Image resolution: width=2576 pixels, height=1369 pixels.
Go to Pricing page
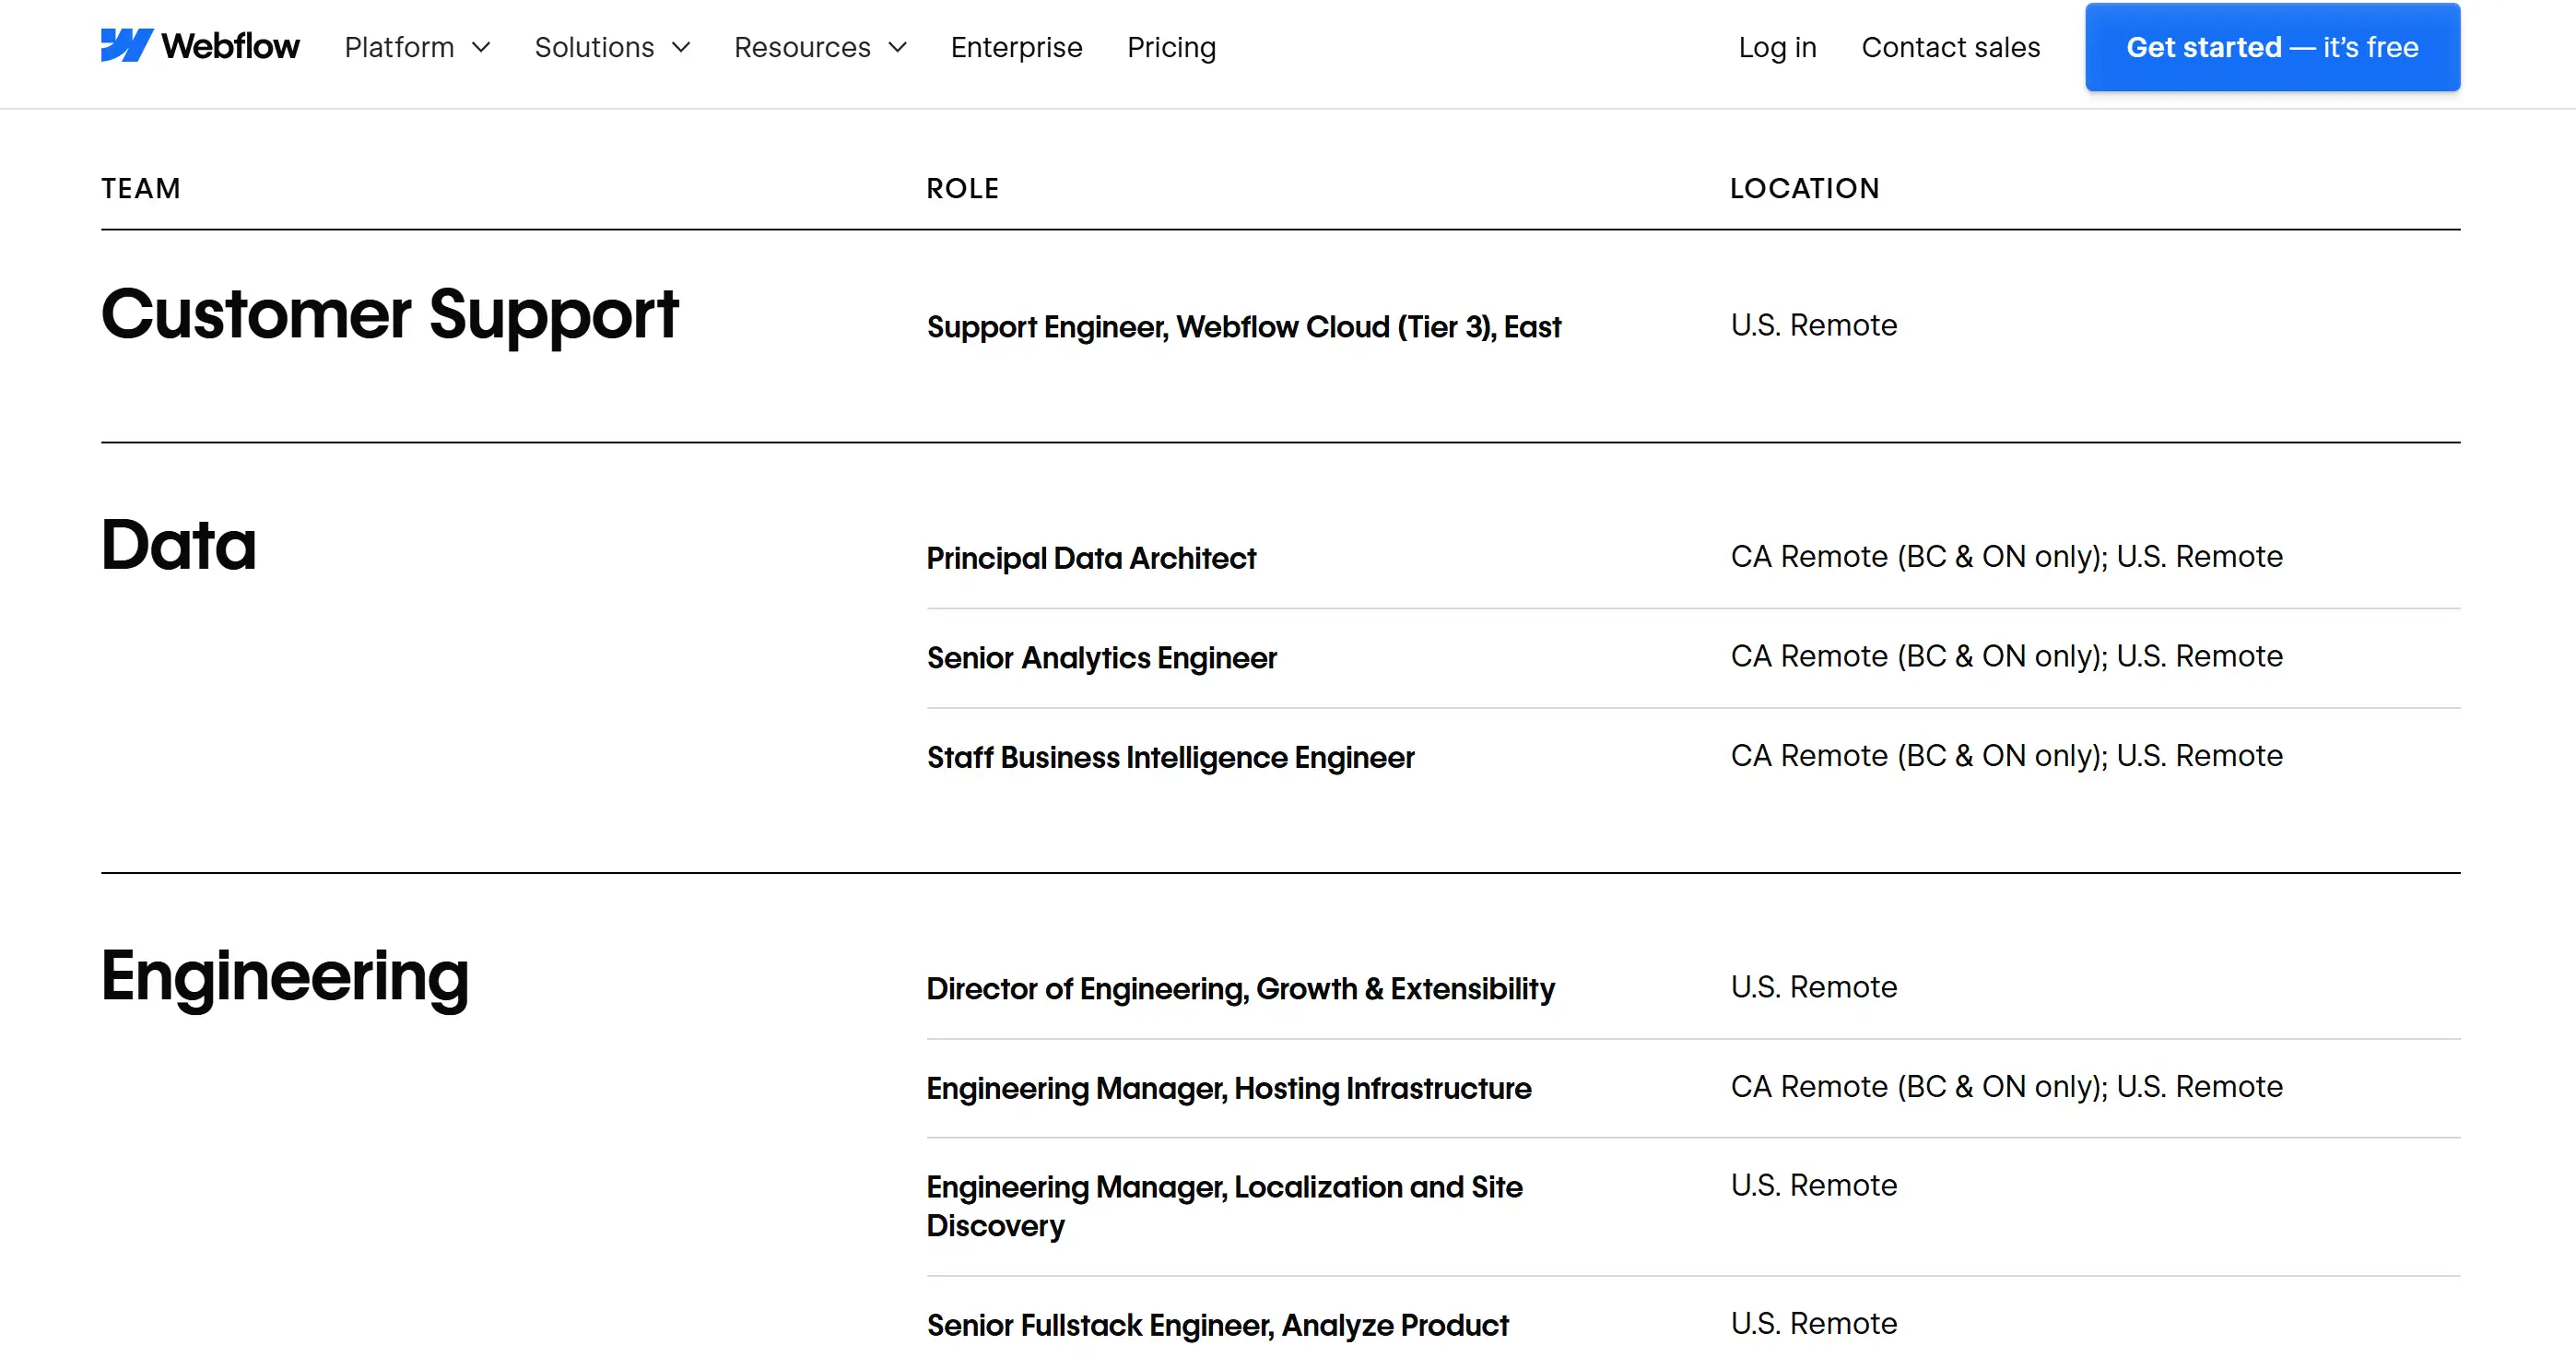click(1171, 47)
